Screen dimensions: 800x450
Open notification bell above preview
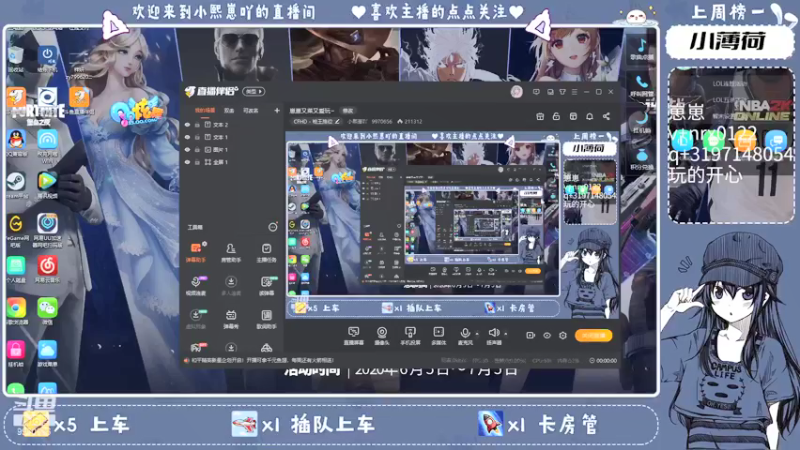[x=589, y=116]
